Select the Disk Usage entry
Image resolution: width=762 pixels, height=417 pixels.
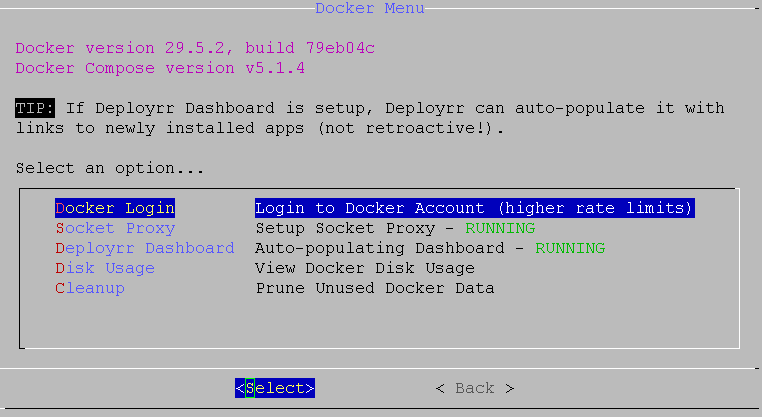tap(105, 268)
